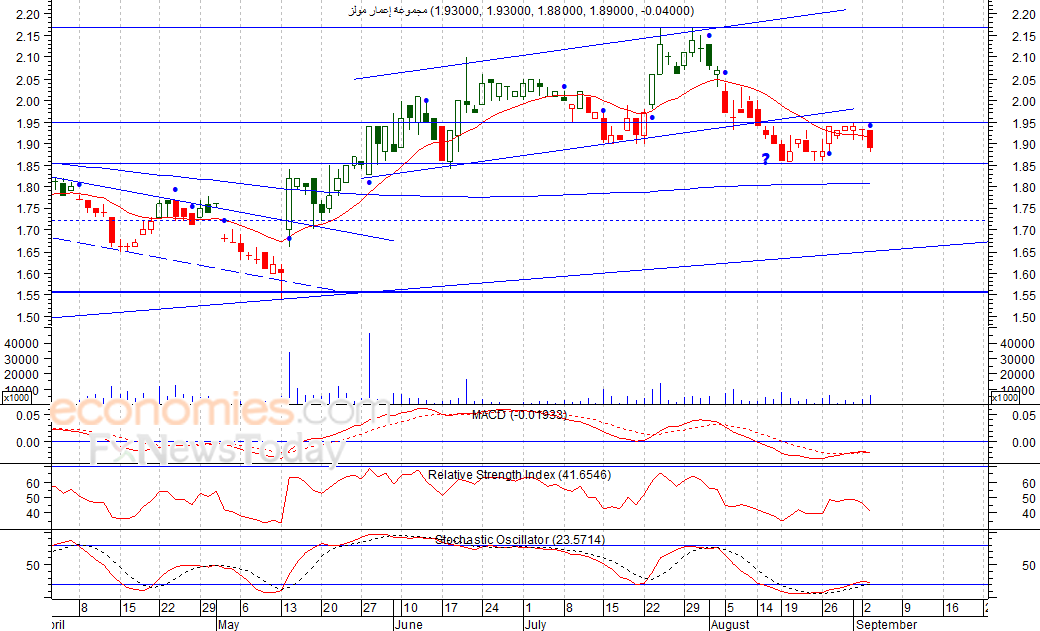Click date tick '9' in September
Screen dimensions: 1040x631
[x=907, y=608]
